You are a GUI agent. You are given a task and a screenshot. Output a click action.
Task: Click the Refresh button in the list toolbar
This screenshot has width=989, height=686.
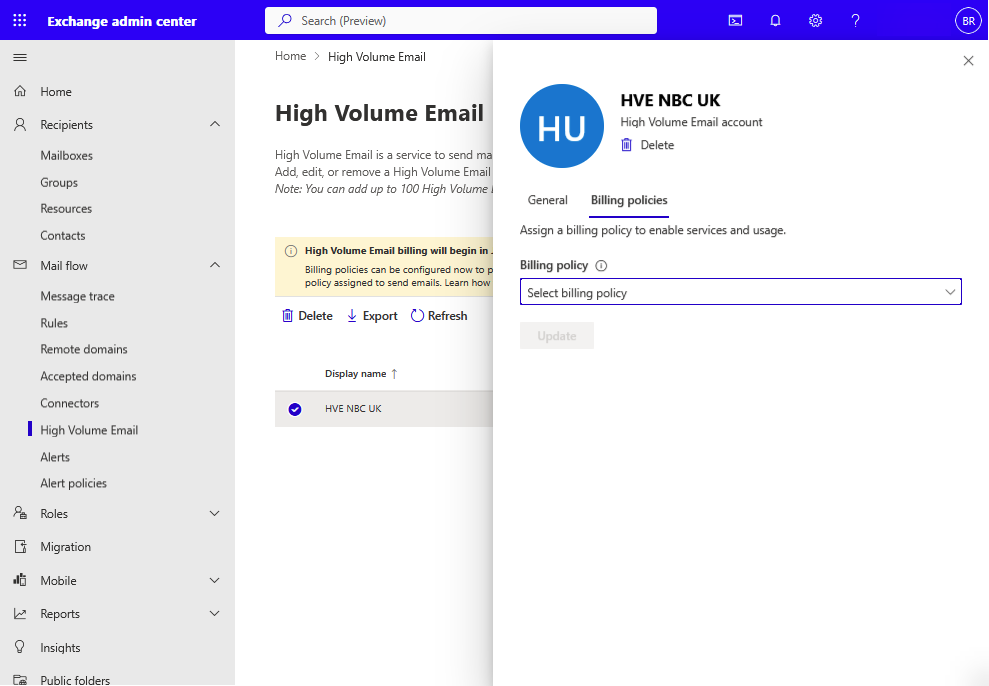[x=439, y=316]
